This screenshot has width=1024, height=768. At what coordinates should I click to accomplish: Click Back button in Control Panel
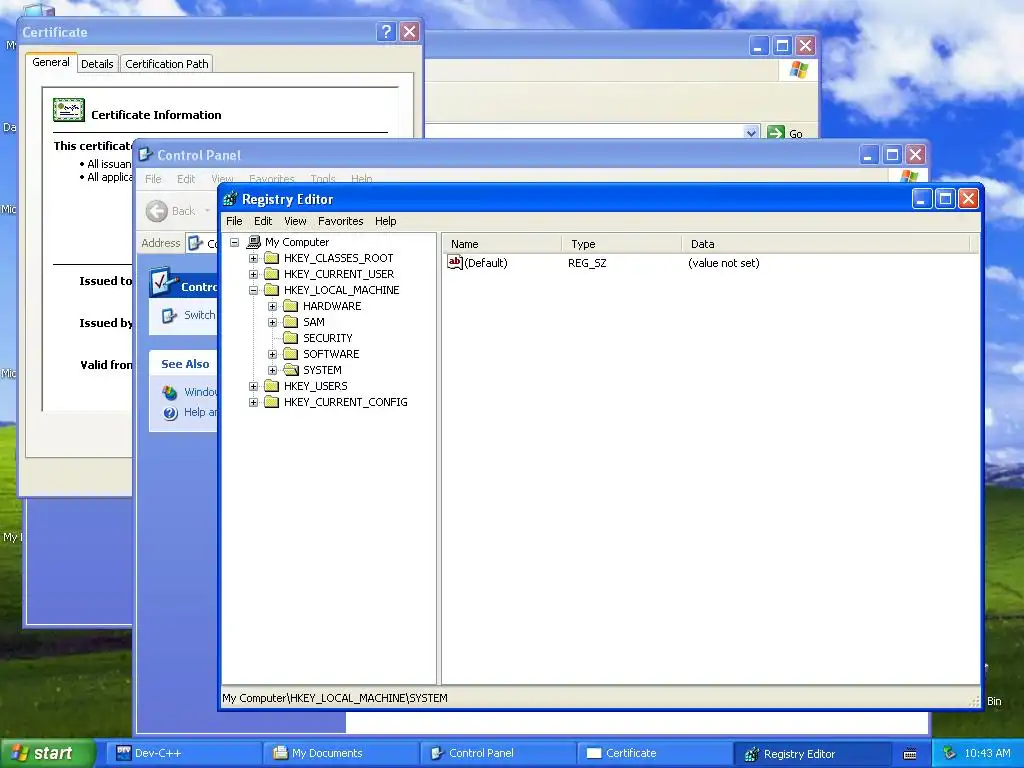[x=171, y=211]
